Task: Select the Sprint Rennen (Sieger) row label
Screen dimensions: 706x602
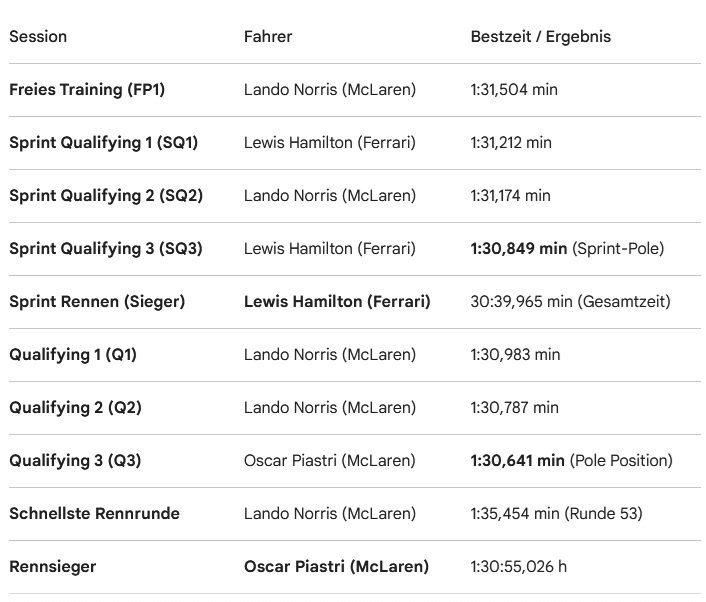Action: (x=97, y=301)
